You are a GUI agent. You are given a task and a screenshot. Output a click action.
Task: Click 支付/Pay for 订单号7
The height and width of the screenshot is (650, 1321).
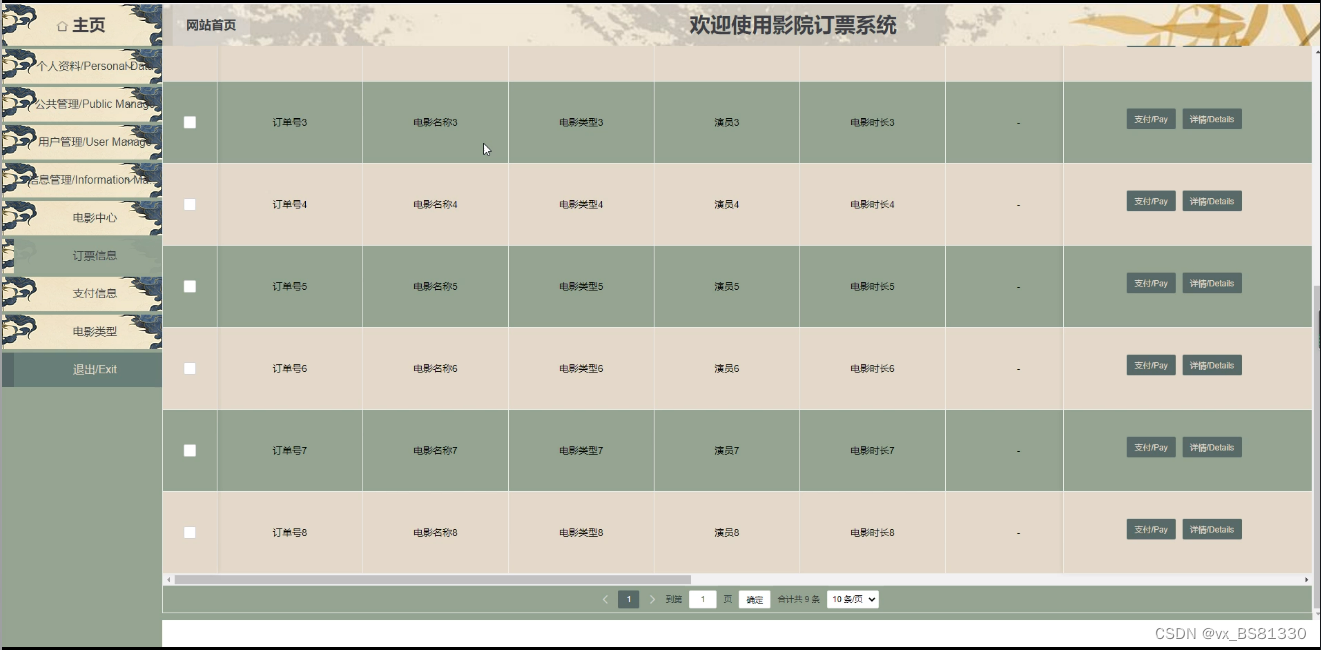[x=1151, y=447]
